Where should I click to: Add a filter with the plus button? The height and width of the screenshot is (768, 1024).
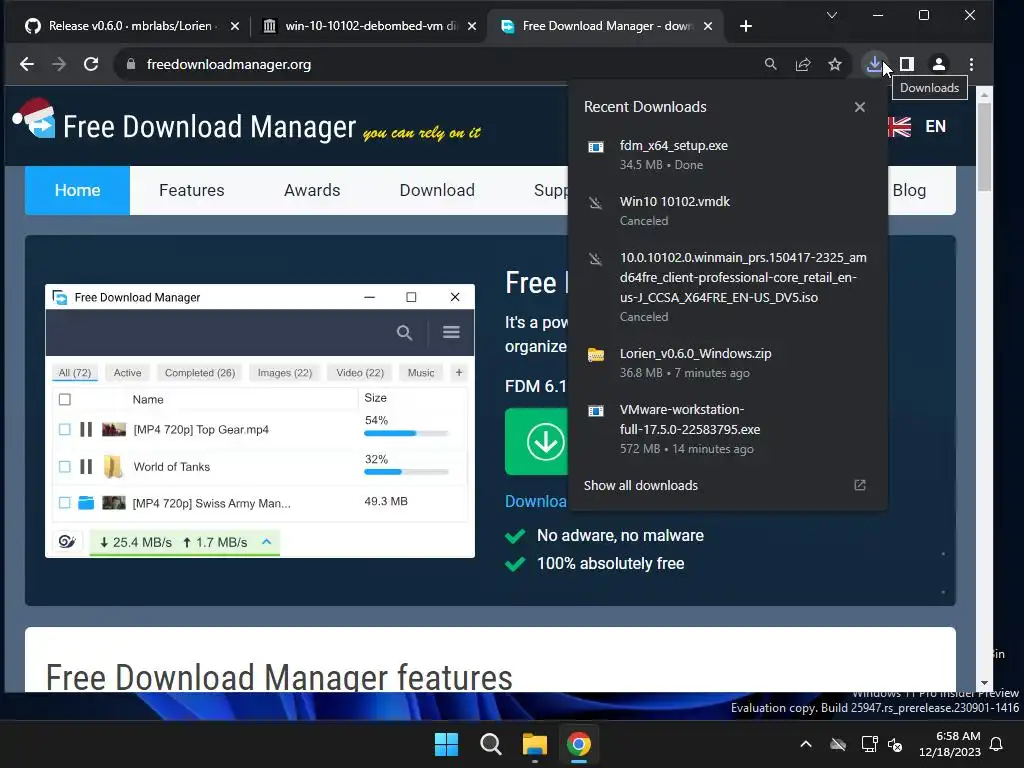click(458, 372)
